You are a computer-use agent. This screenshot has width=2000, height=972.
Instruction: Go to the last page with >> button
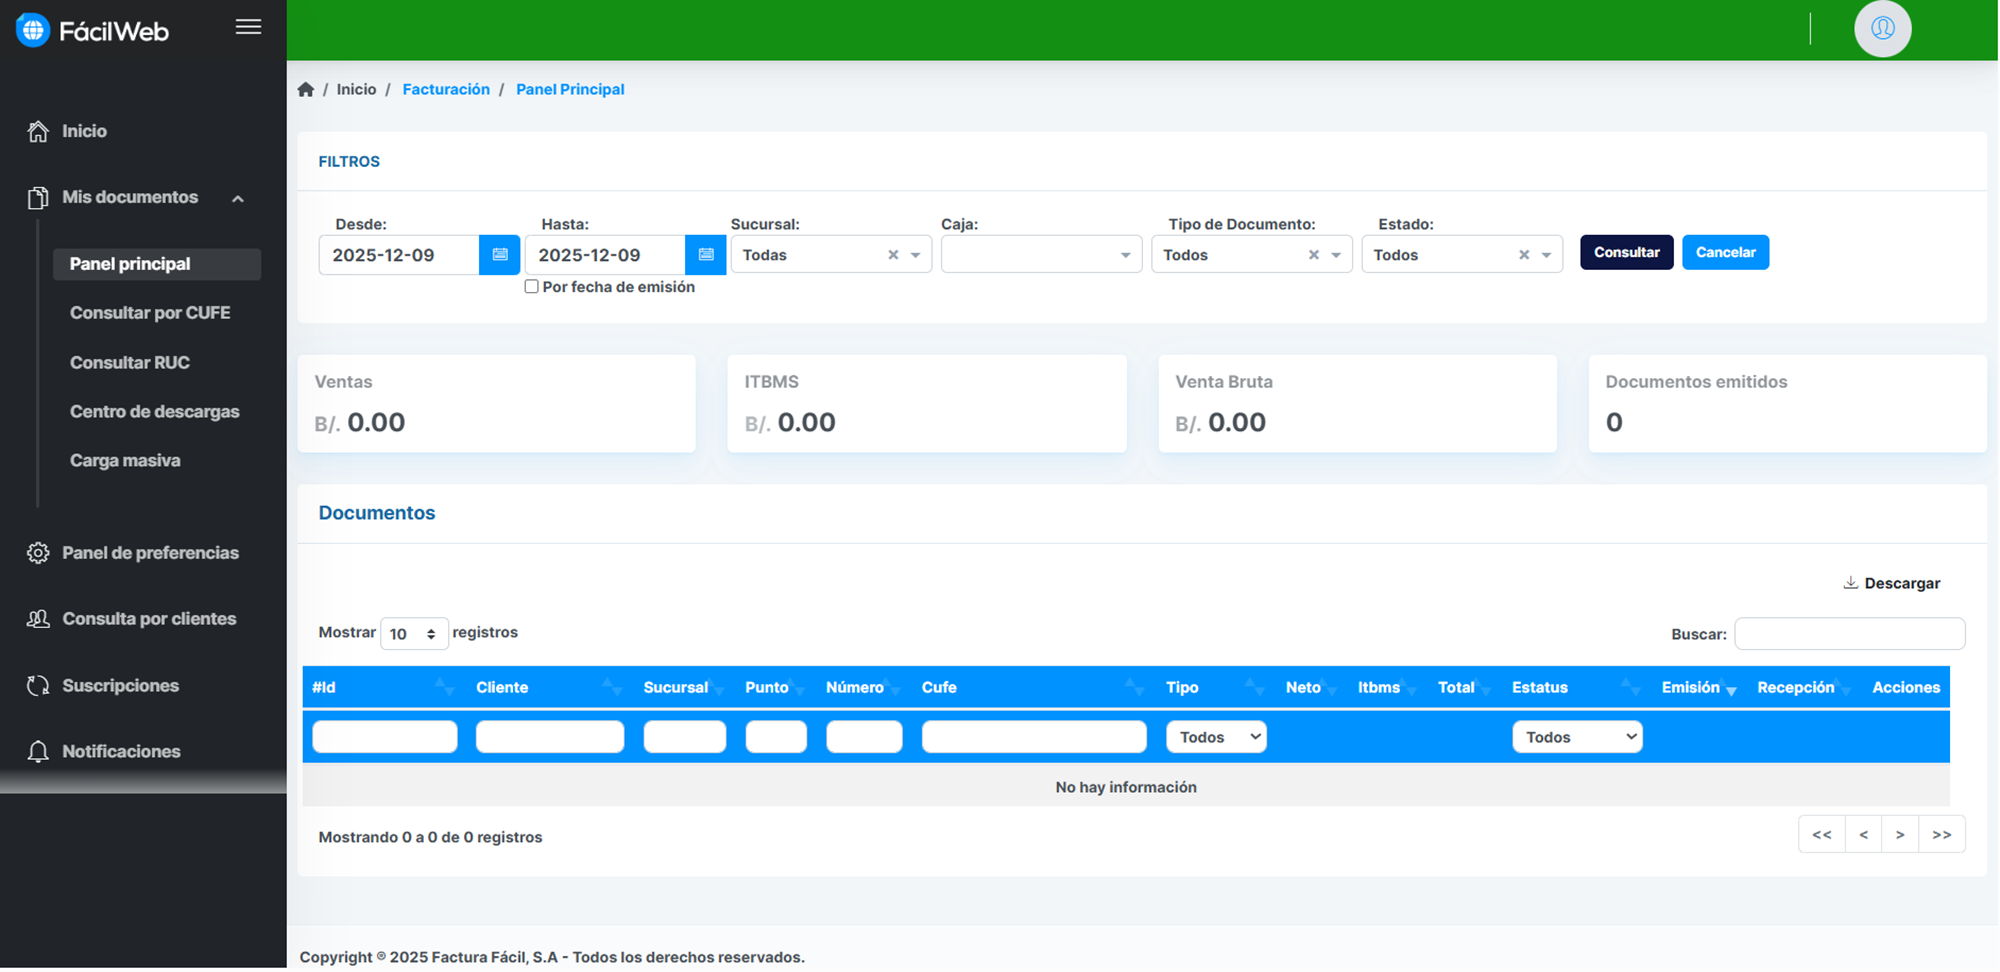[x=1941, y=835]
